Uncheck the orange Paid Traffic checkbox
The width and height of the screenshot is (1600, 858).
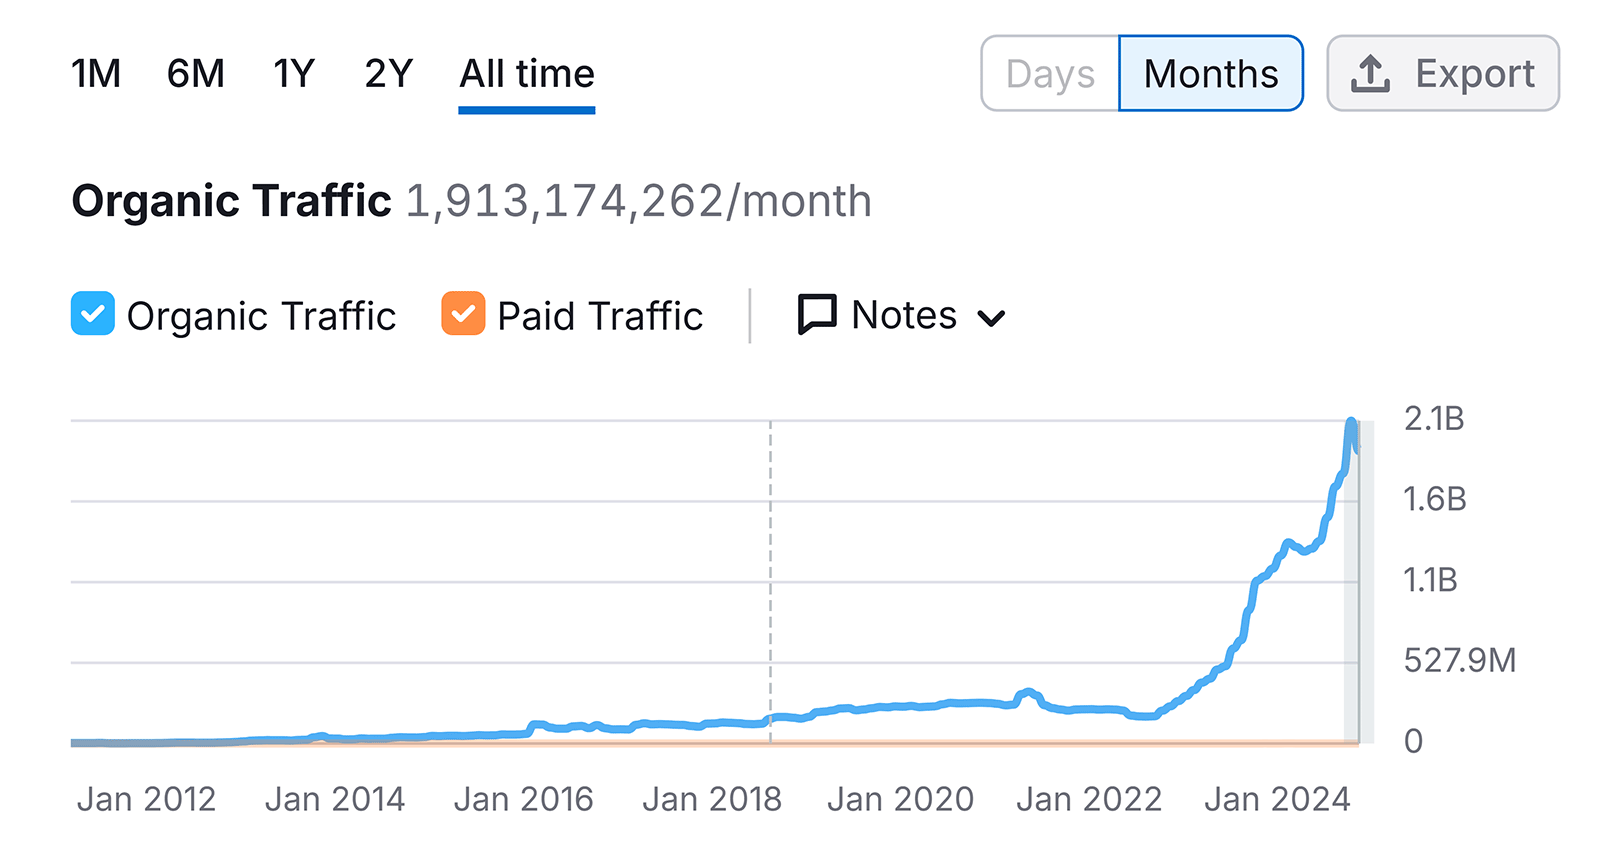(x=463, y=314)
